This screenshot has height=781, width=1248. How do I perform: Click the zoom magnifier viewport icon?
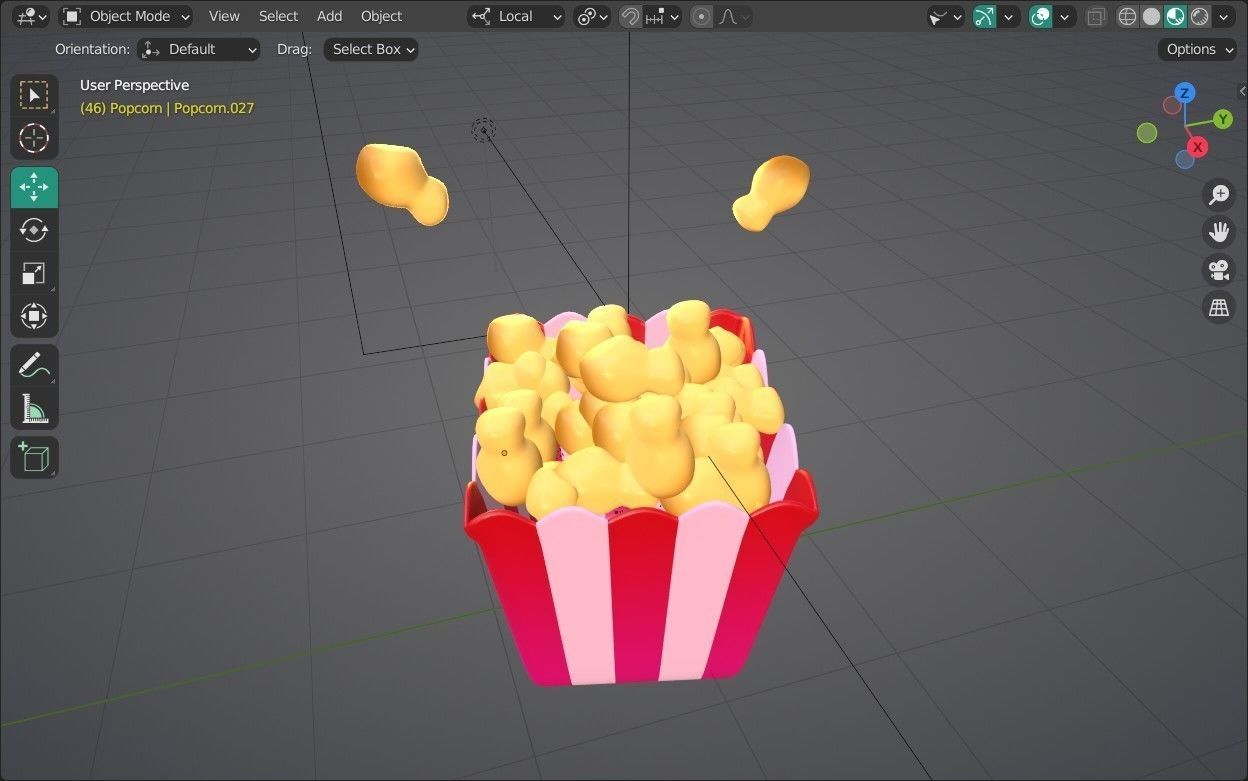(x=1219, y=195)
